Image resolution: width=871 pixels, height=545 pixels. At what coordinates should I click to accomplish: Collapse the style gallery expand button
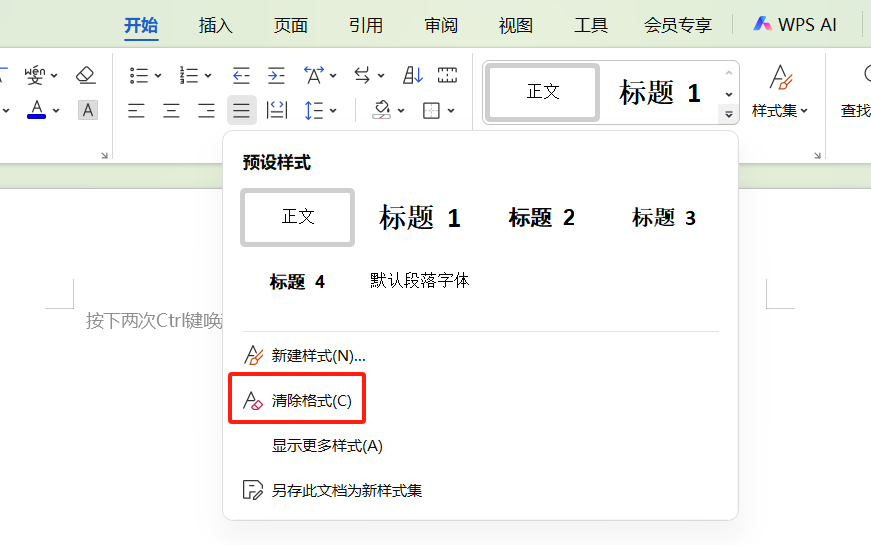pyautogui.click(x=729, y=114)
